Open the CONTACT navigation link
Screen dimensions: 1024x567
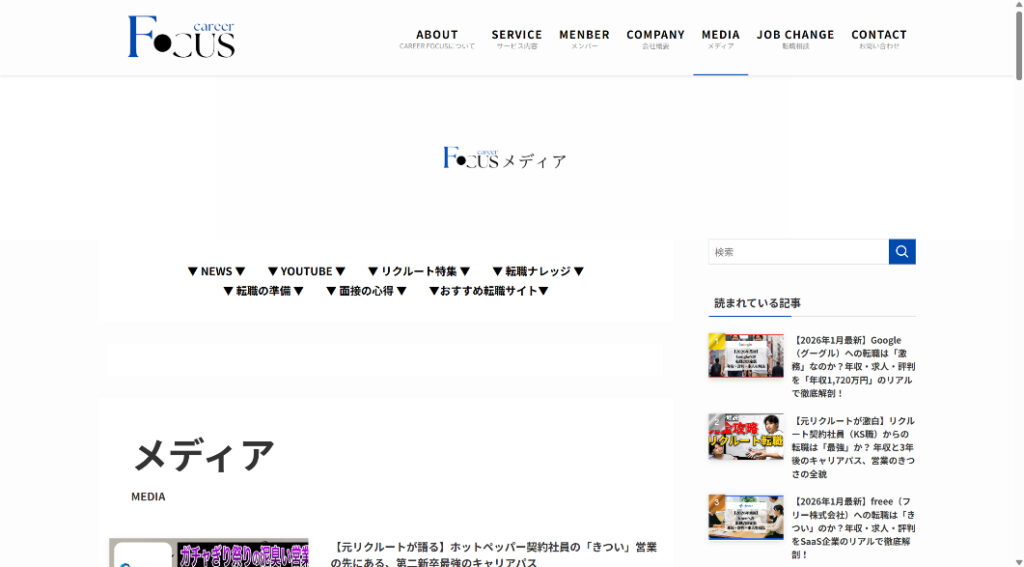(x=879, y=38)
